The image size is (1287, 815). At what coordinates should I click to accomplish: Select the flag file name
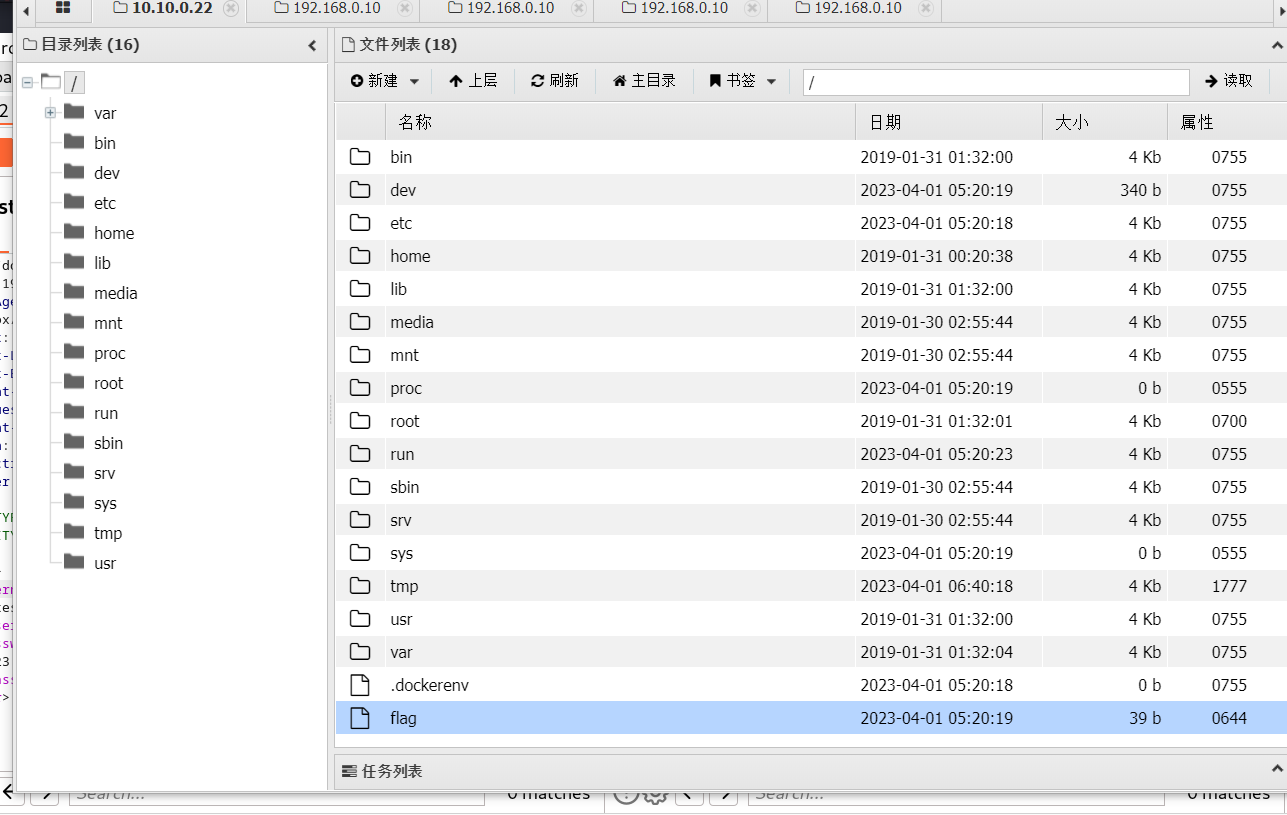click(403, 718)
